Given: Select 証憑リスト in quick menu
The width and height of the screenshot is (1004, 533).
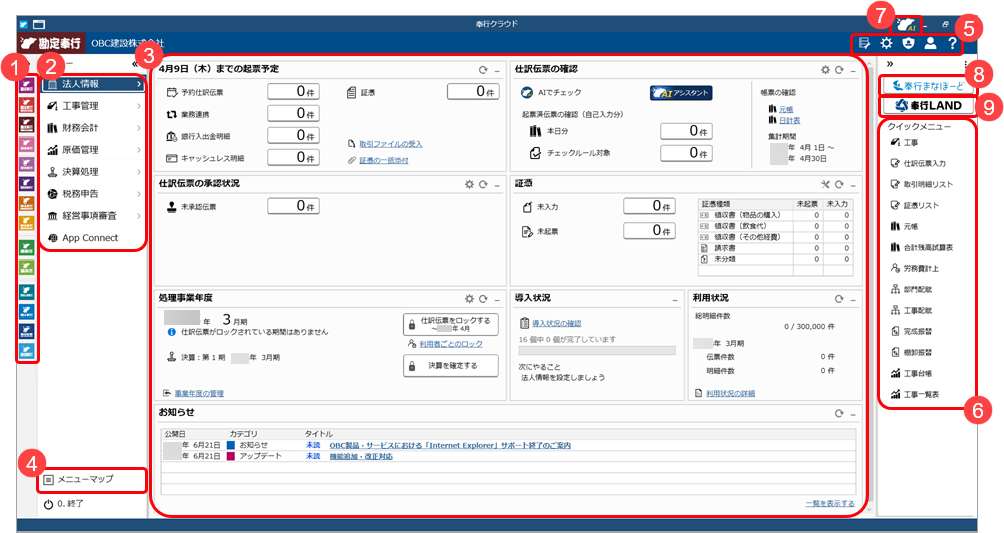Looking at the screenshot, I should pyautogui.click(x=914, y=206).
